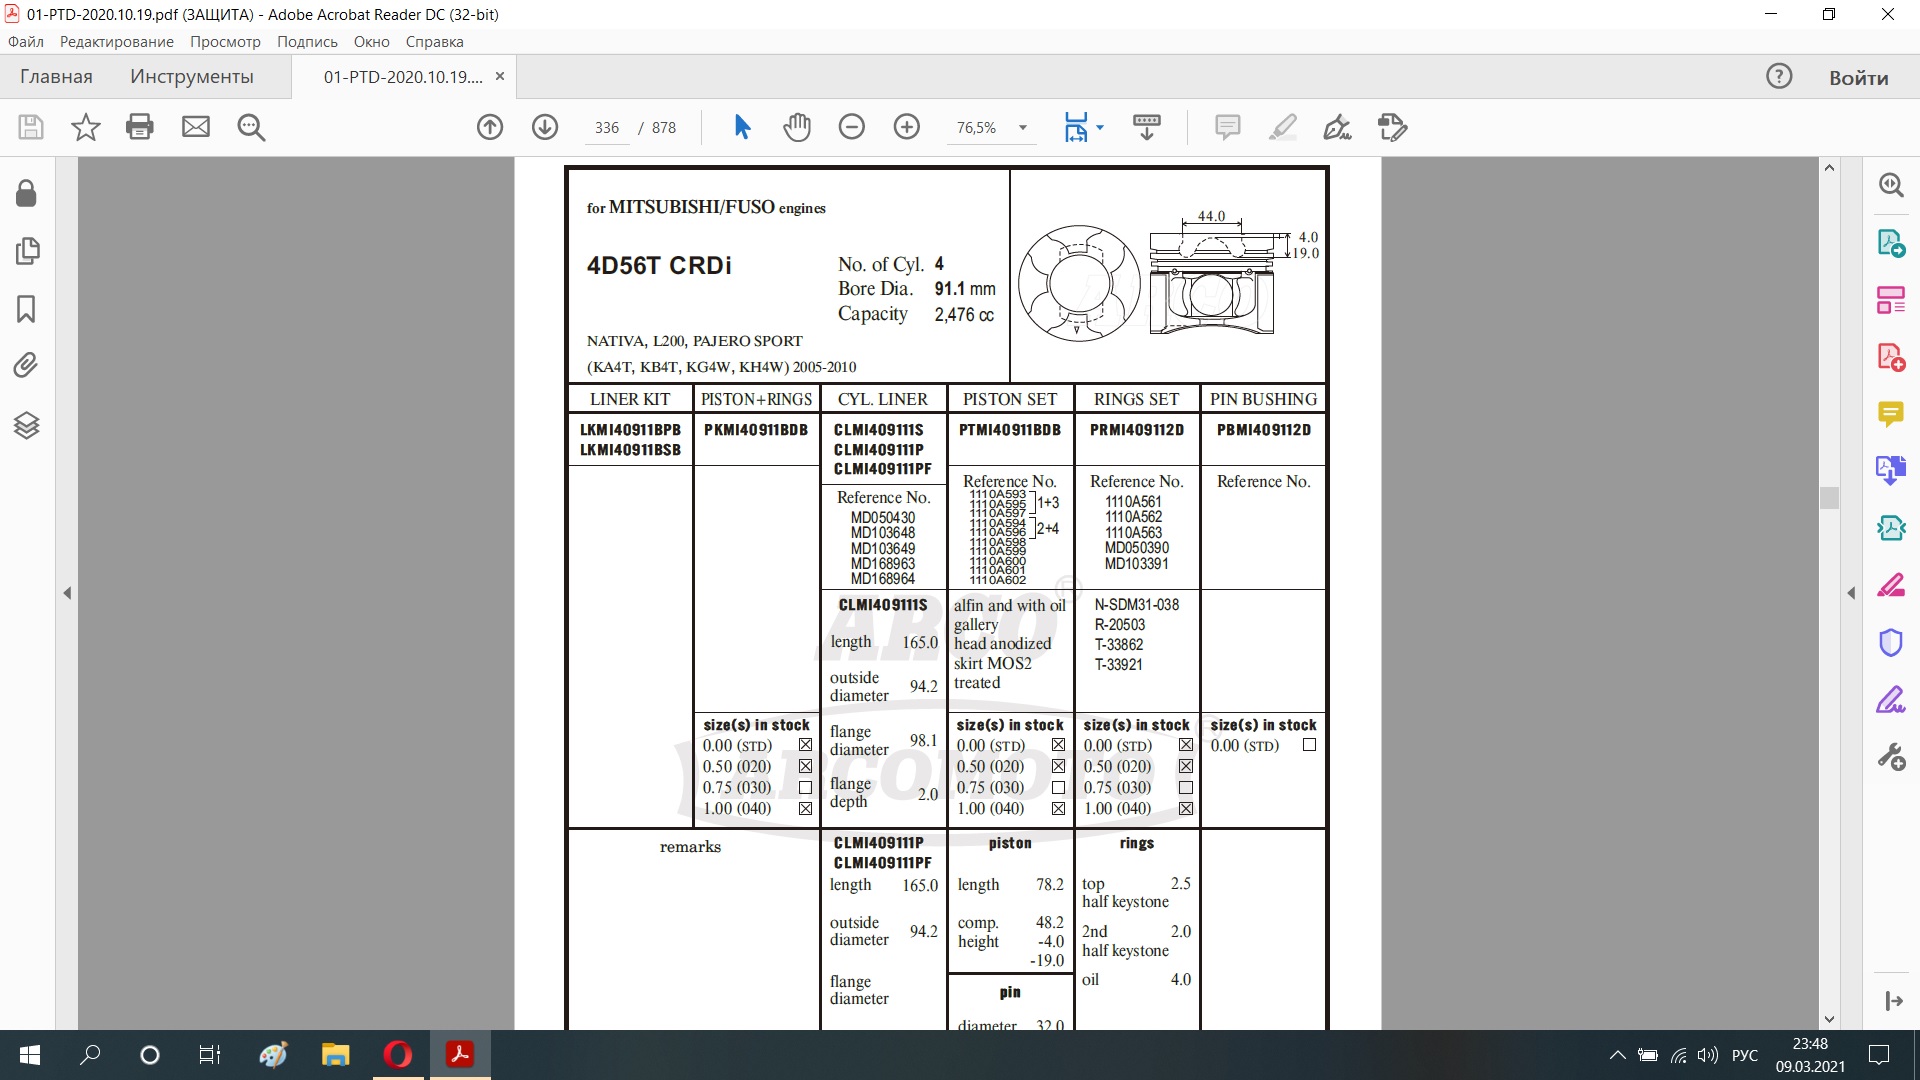Open page thumbnails panel
This screenshot has height=1080, width=1920.
(27, 251)
